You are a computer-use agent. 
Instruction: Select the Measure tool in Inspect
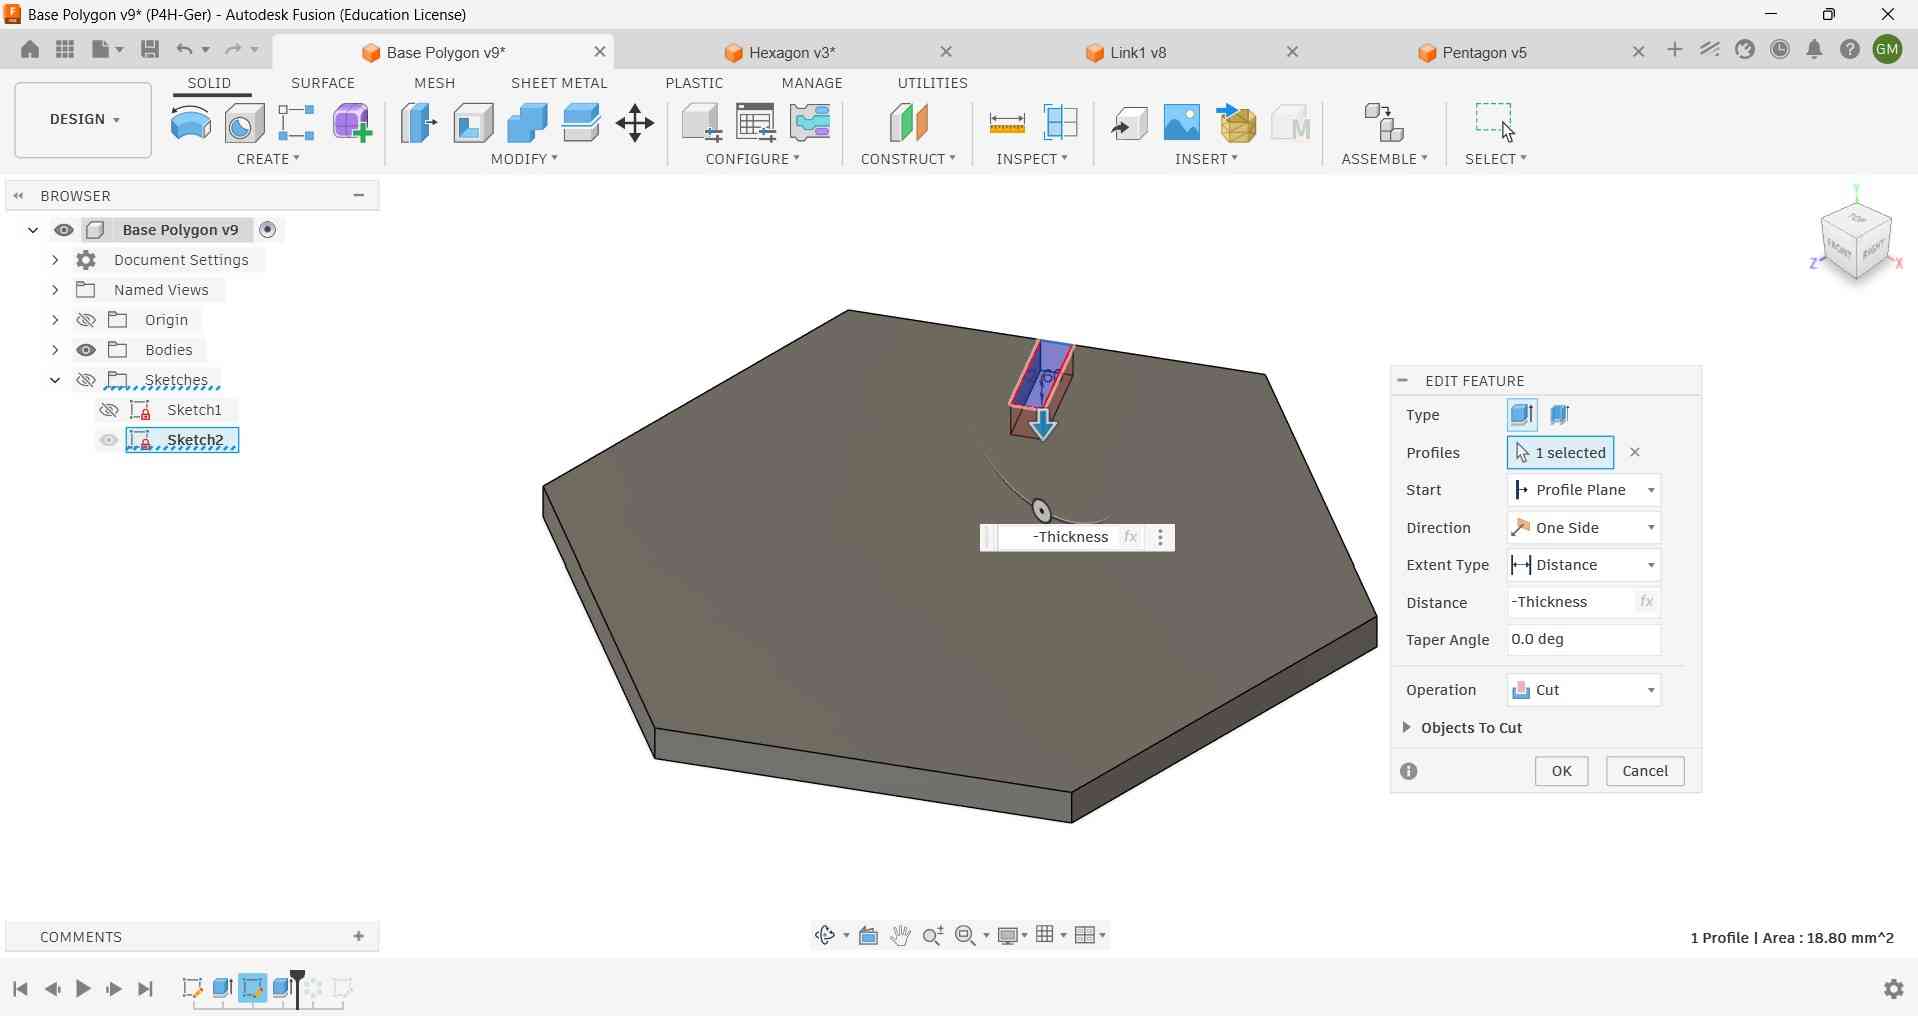tap(1006, 123)
